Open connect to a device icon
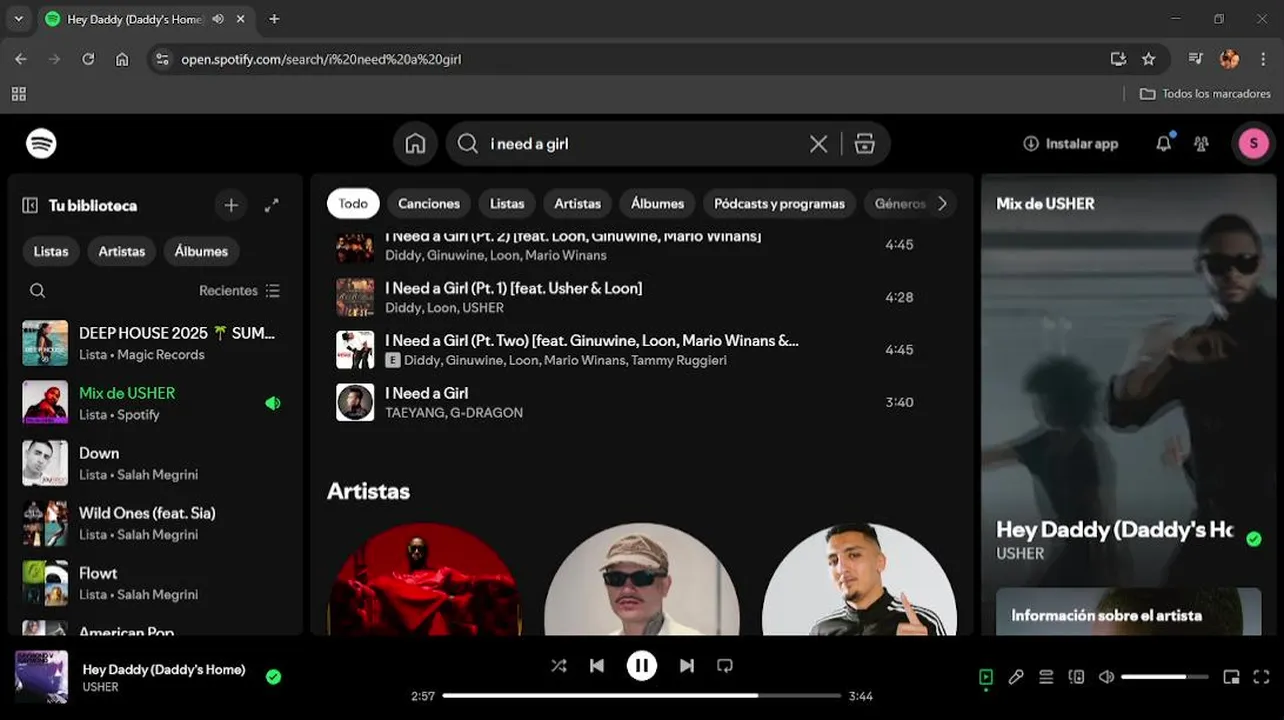Viewport: 1284px width, 720px height. point(1076,677)
